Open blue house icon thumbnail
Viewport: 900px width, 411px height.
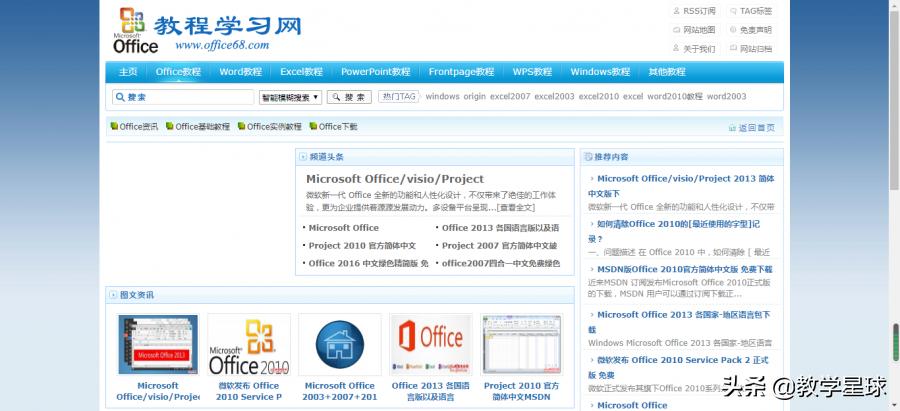pyautogui.click(x=340, y=344)
